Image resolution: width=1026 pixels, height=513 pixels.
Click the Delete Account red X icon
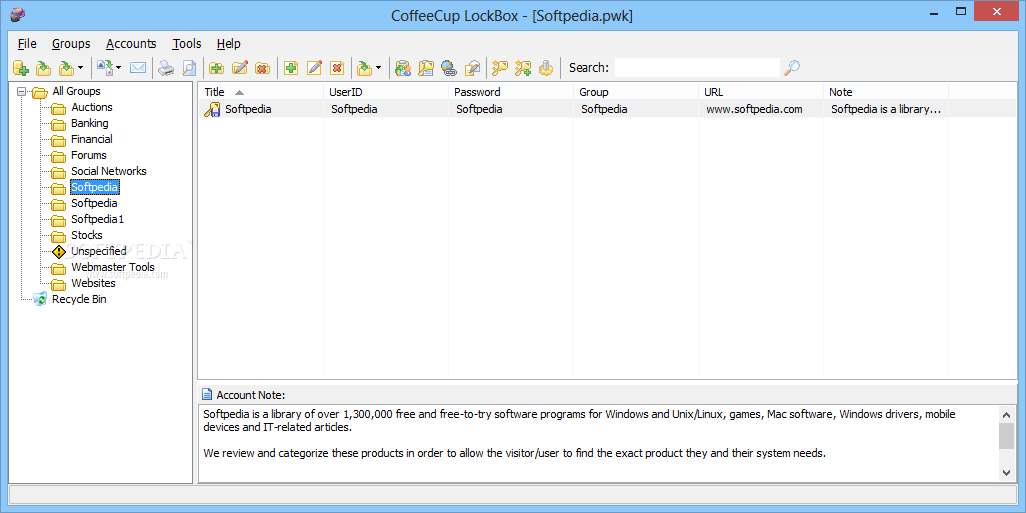click(x=337, y=67)
